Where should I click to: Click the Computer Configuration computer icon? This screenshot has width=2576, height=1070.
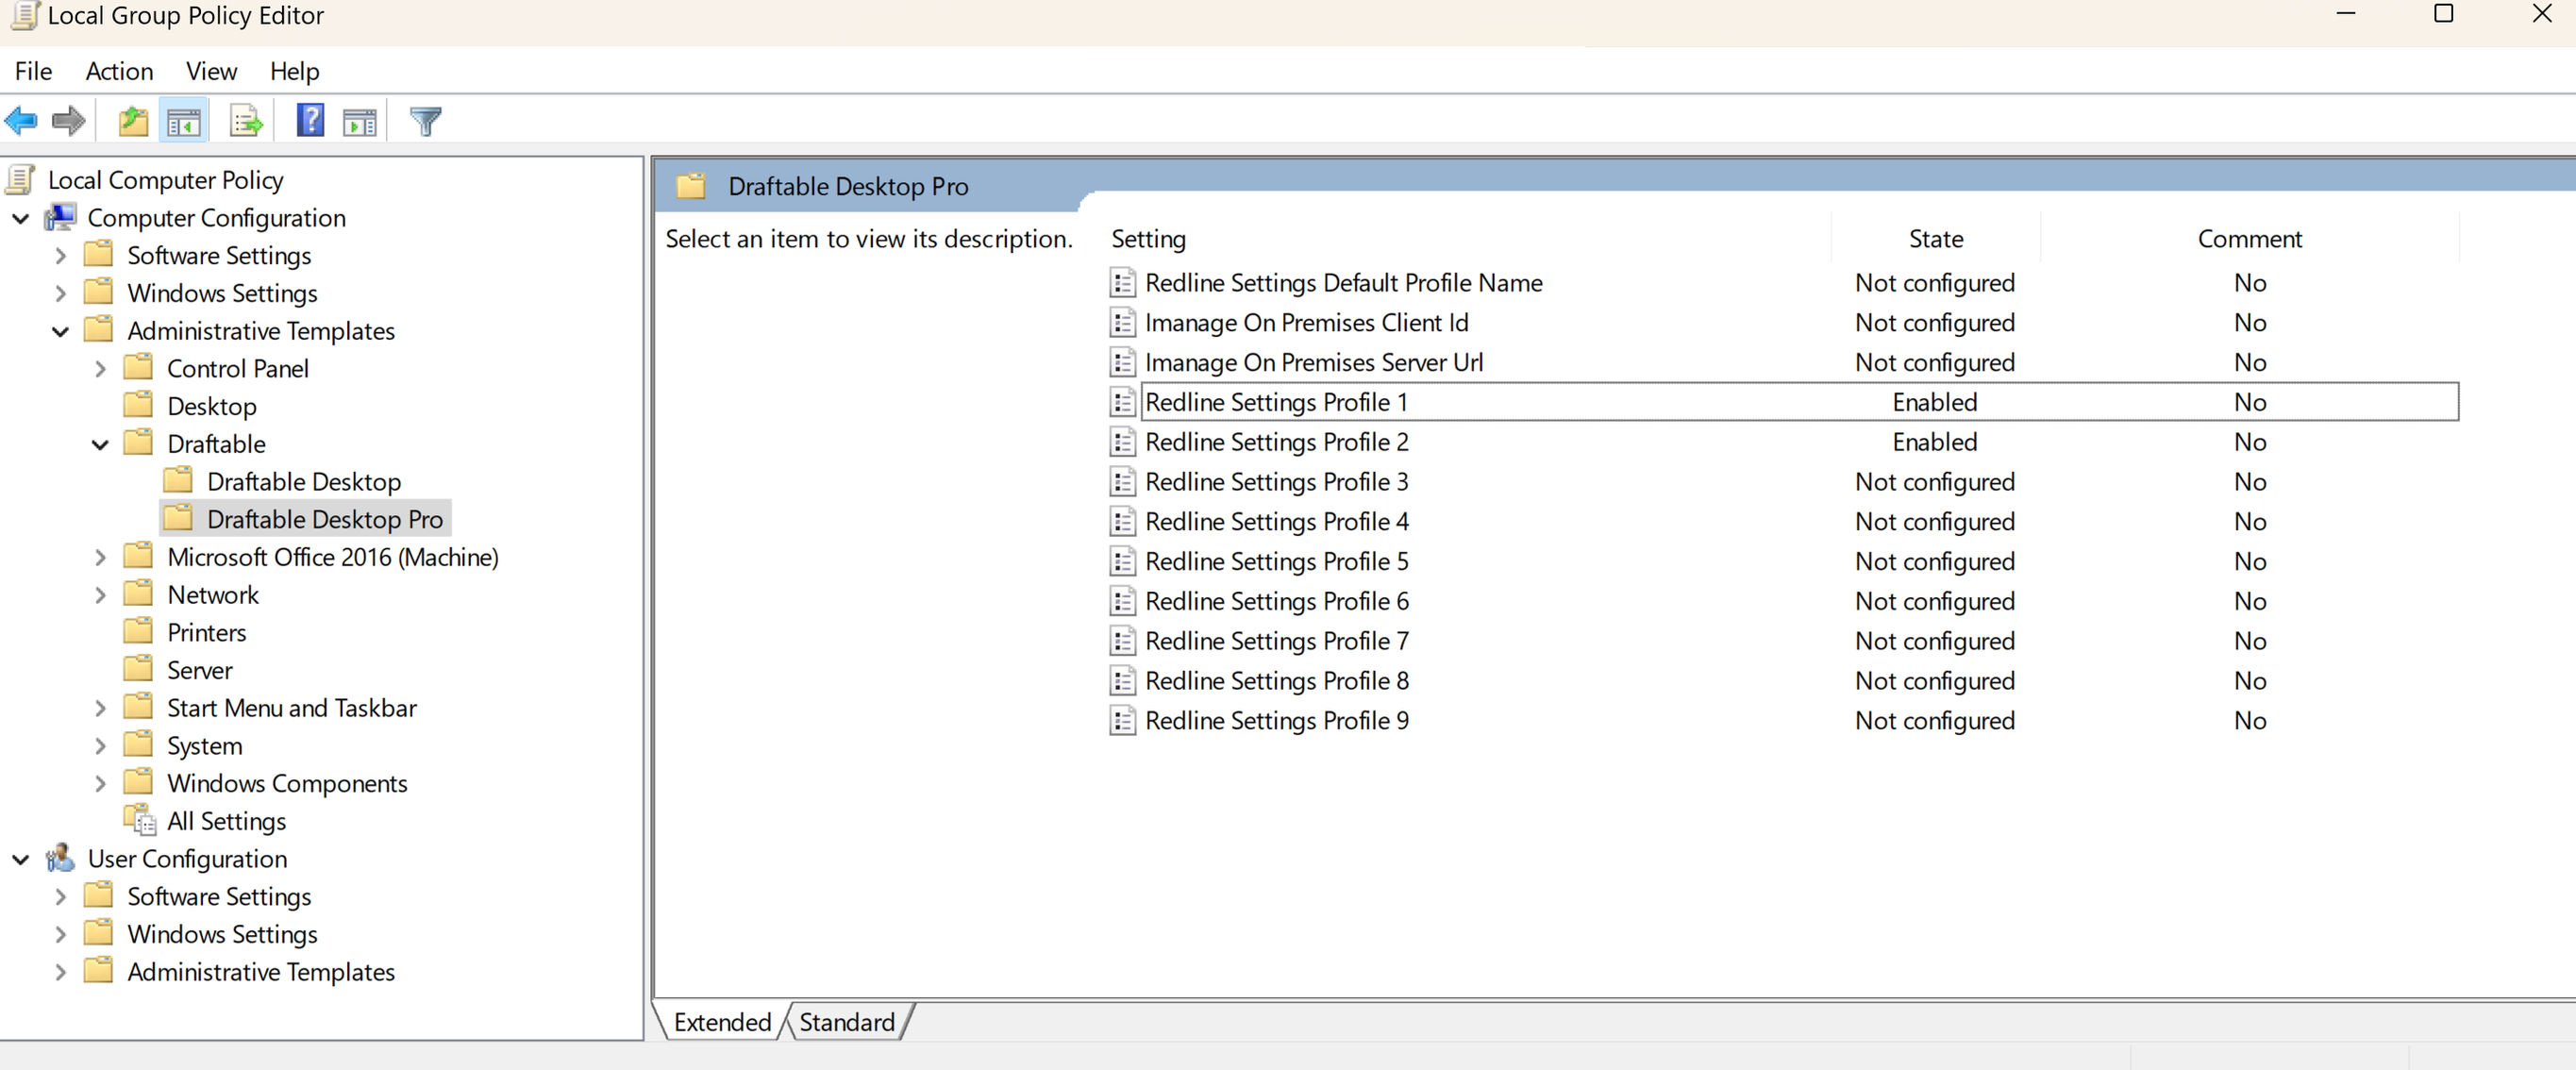click(x=61, y=217)
